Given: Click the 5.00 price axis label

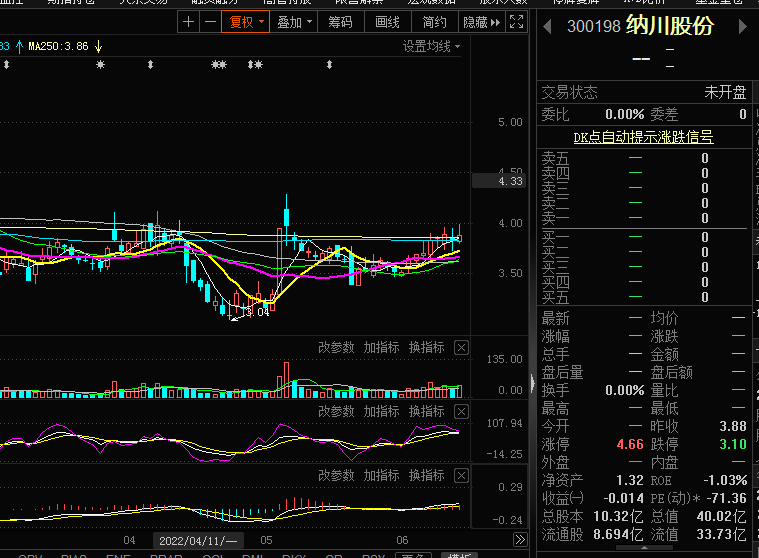Looking at the screenshot, I should (510, 122).
